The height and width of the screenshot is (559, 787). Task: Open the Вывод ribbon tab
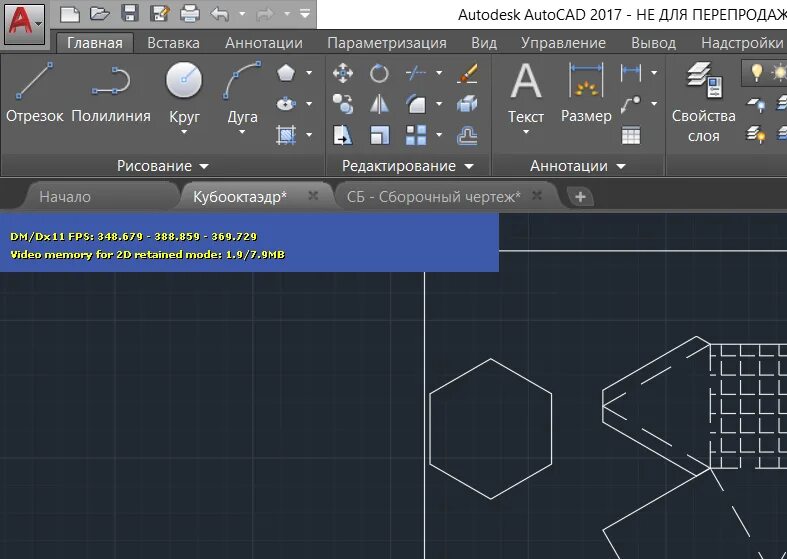(653, 43)
